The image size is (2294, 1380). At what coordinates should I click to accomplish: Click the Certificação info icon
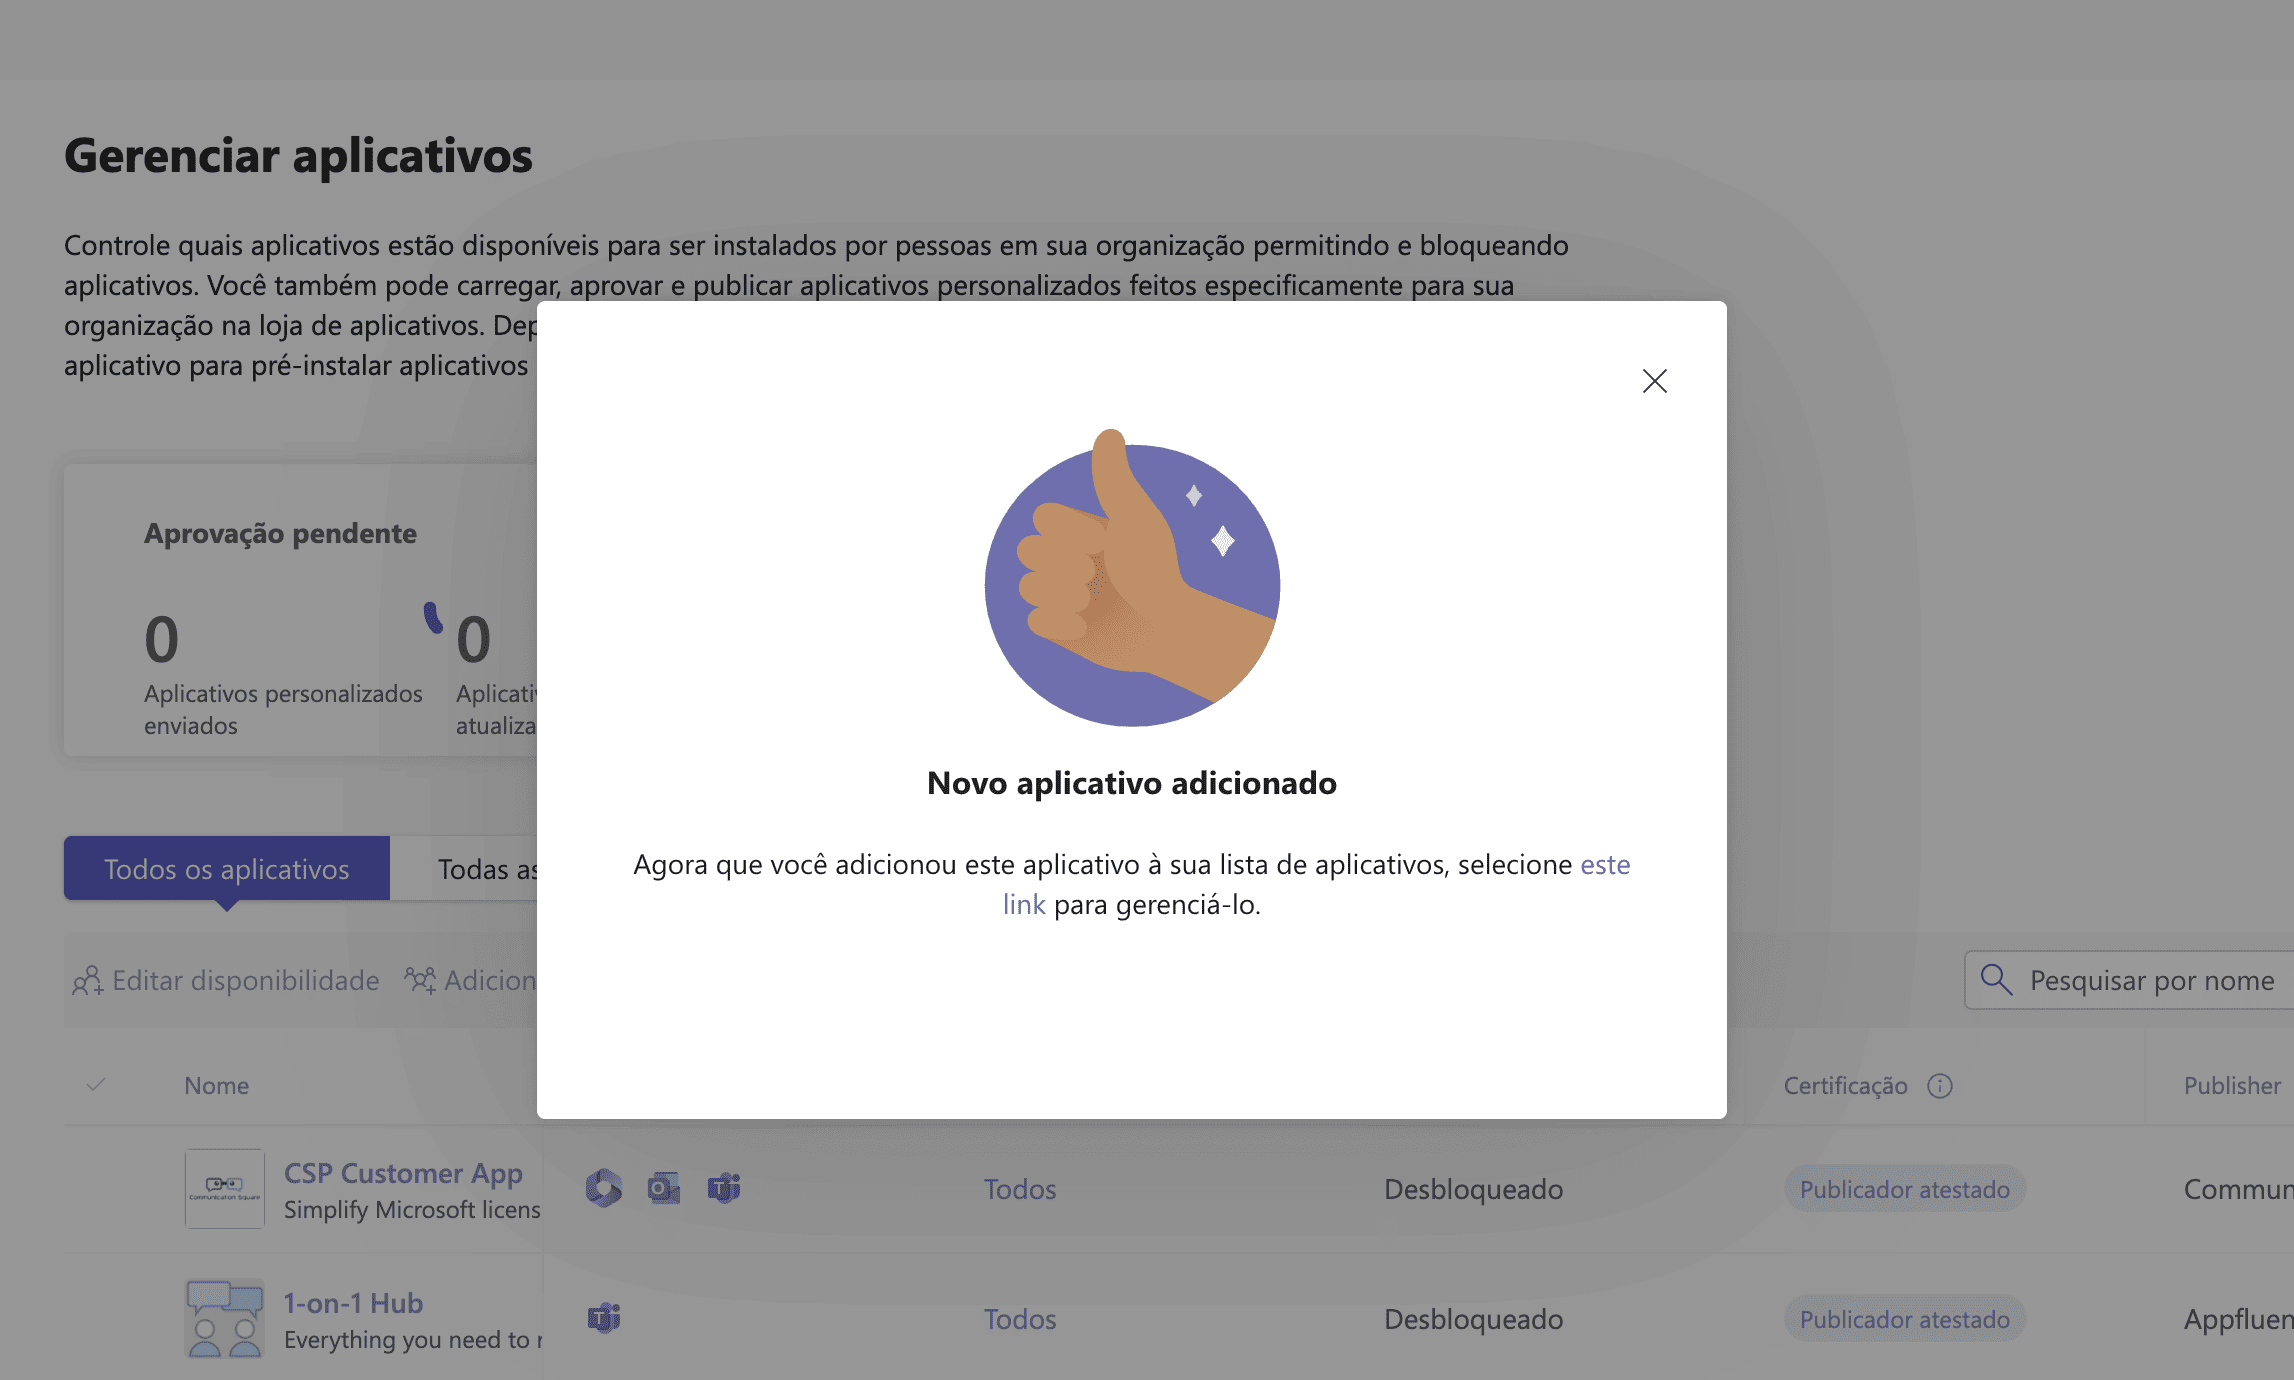point(1940,1086)
